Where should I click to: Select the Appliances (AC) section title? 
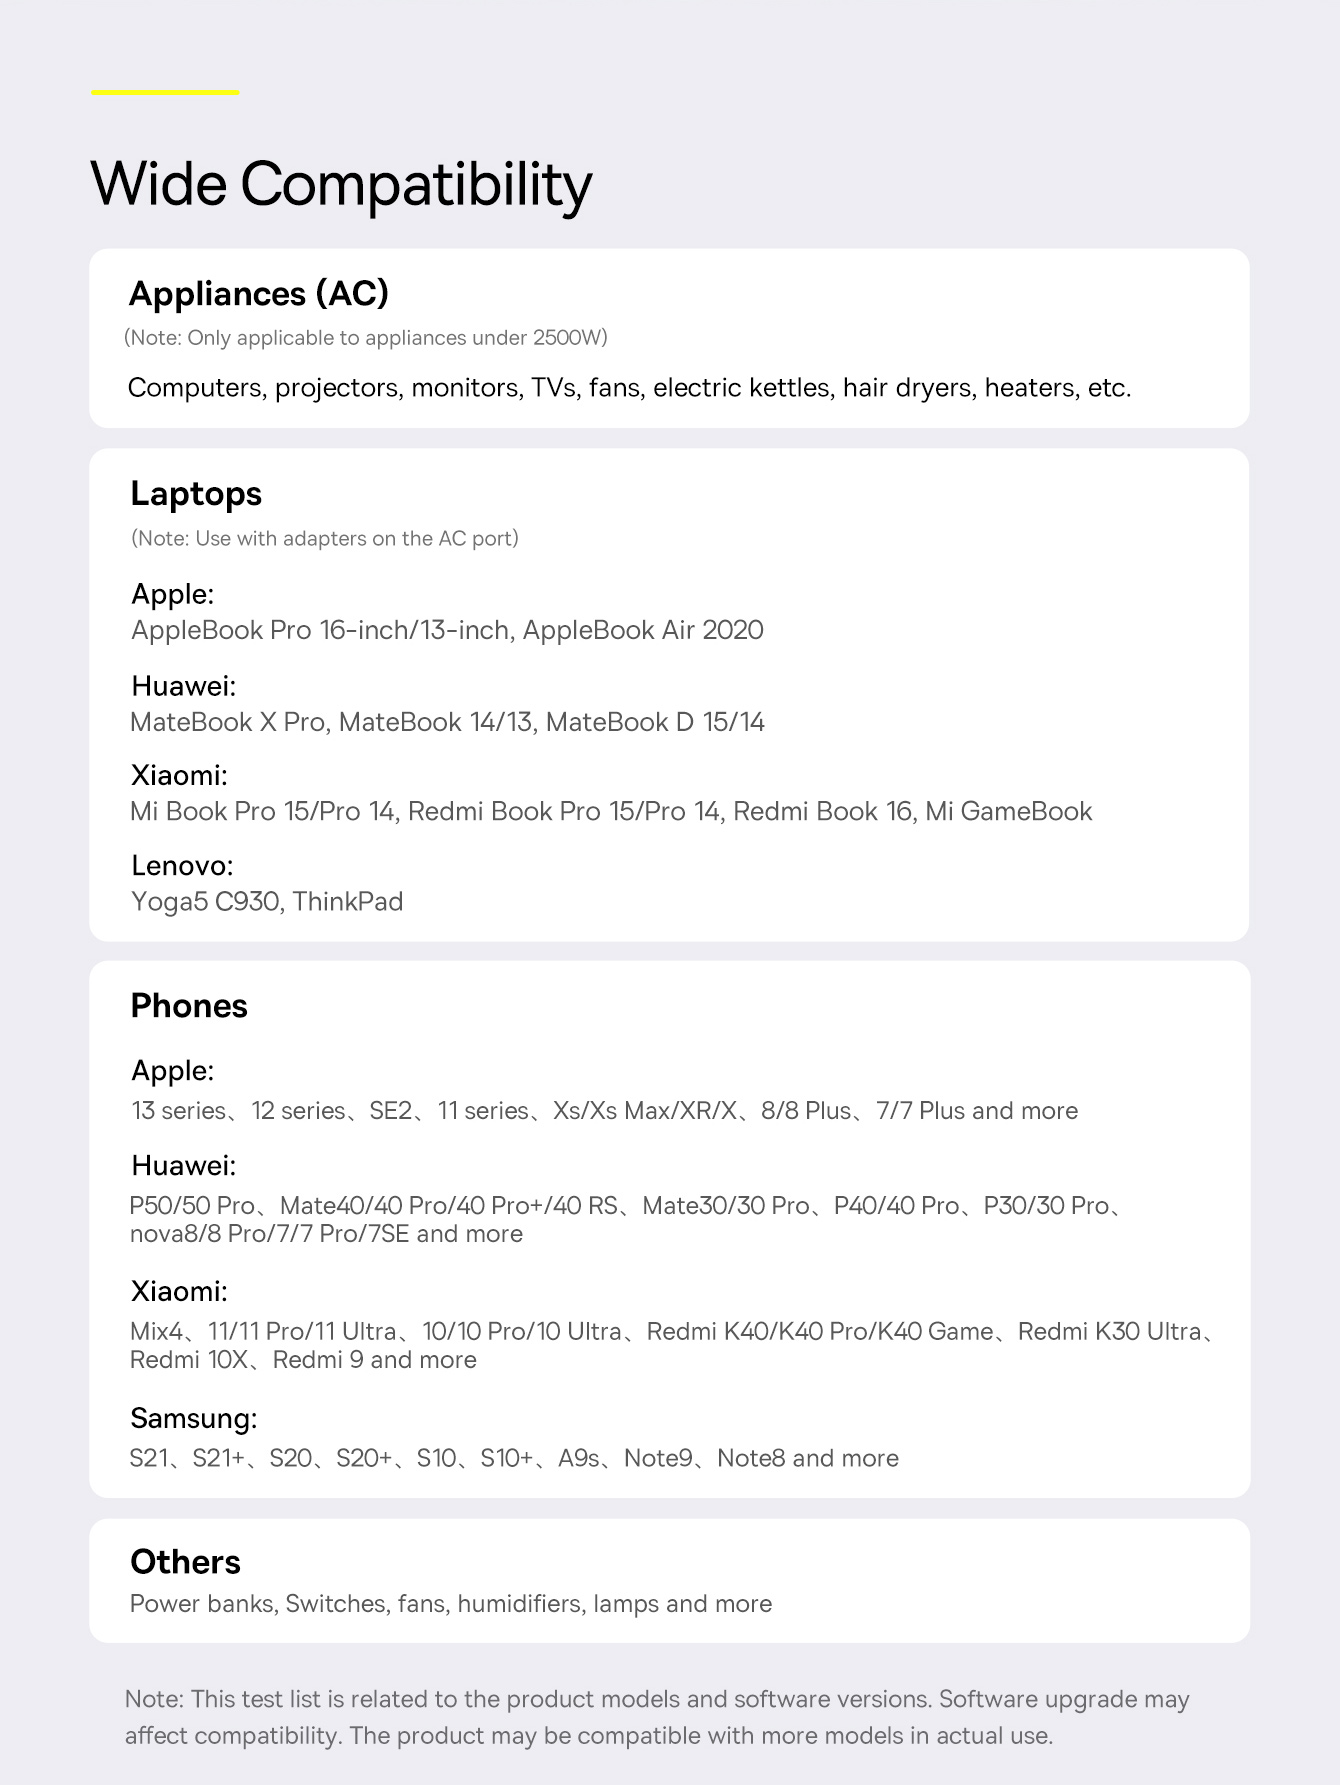(259, 294)
